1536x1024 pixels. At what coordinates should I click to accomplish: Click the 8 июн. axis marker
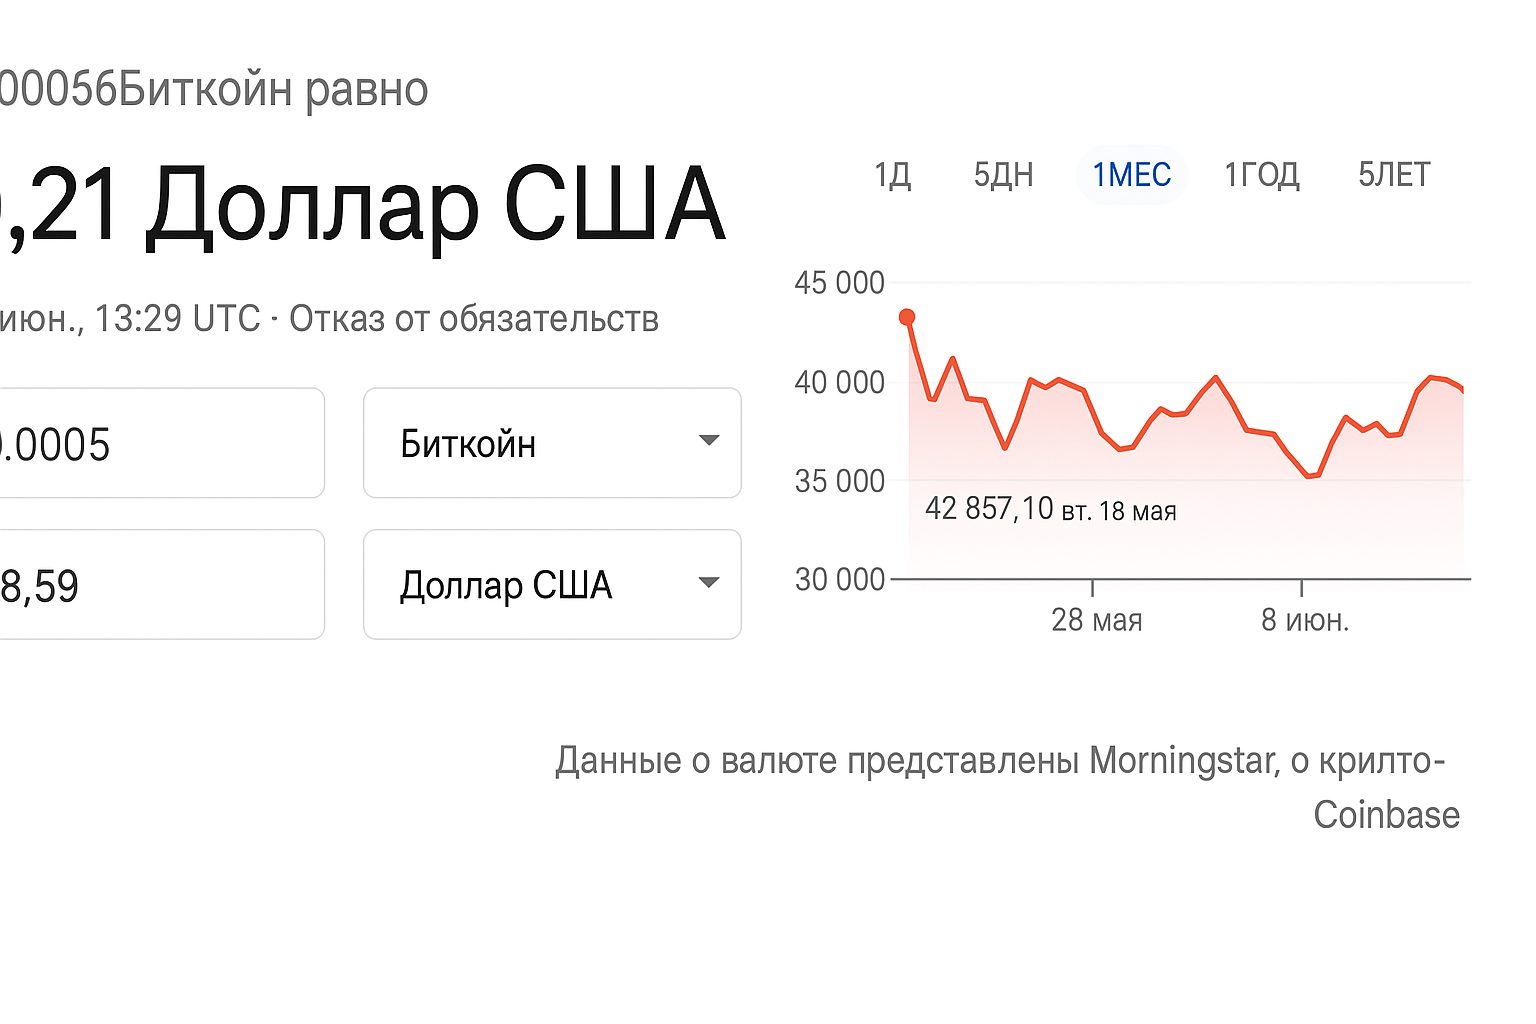[x=1305, y=620]
